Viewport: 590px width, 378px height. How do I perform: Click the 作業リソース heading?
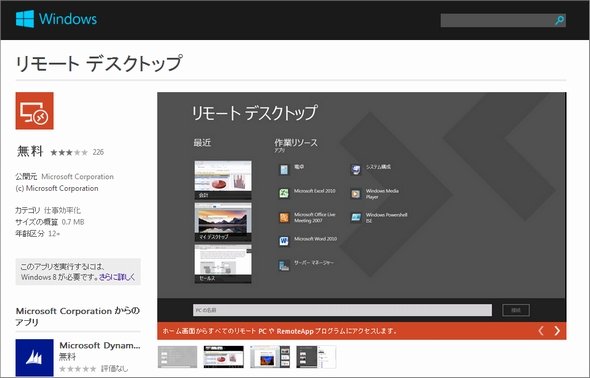point(296,143)
